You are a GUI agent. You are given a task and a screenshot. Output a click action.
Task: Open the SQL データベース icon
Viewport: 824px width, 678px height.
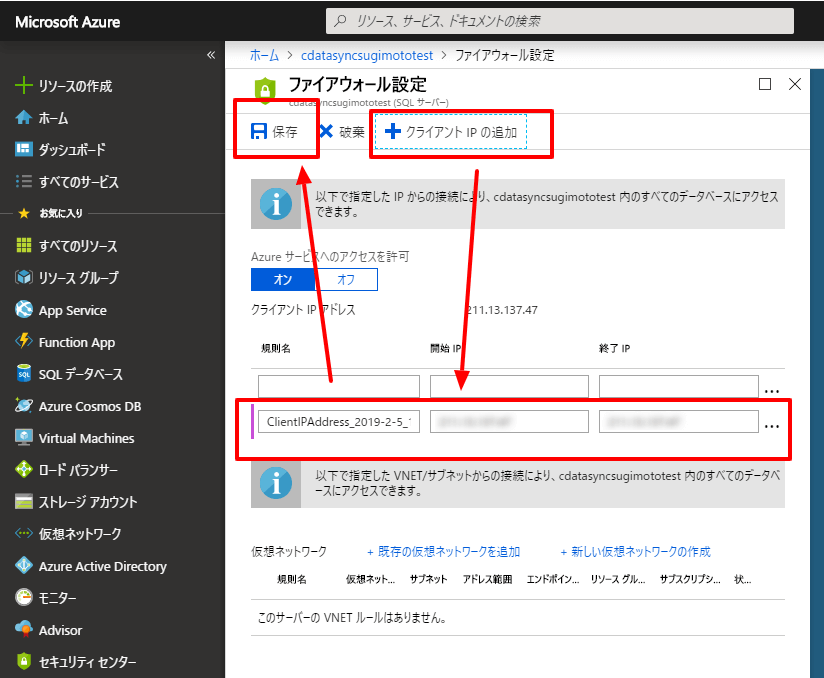[x=23, y=374]
